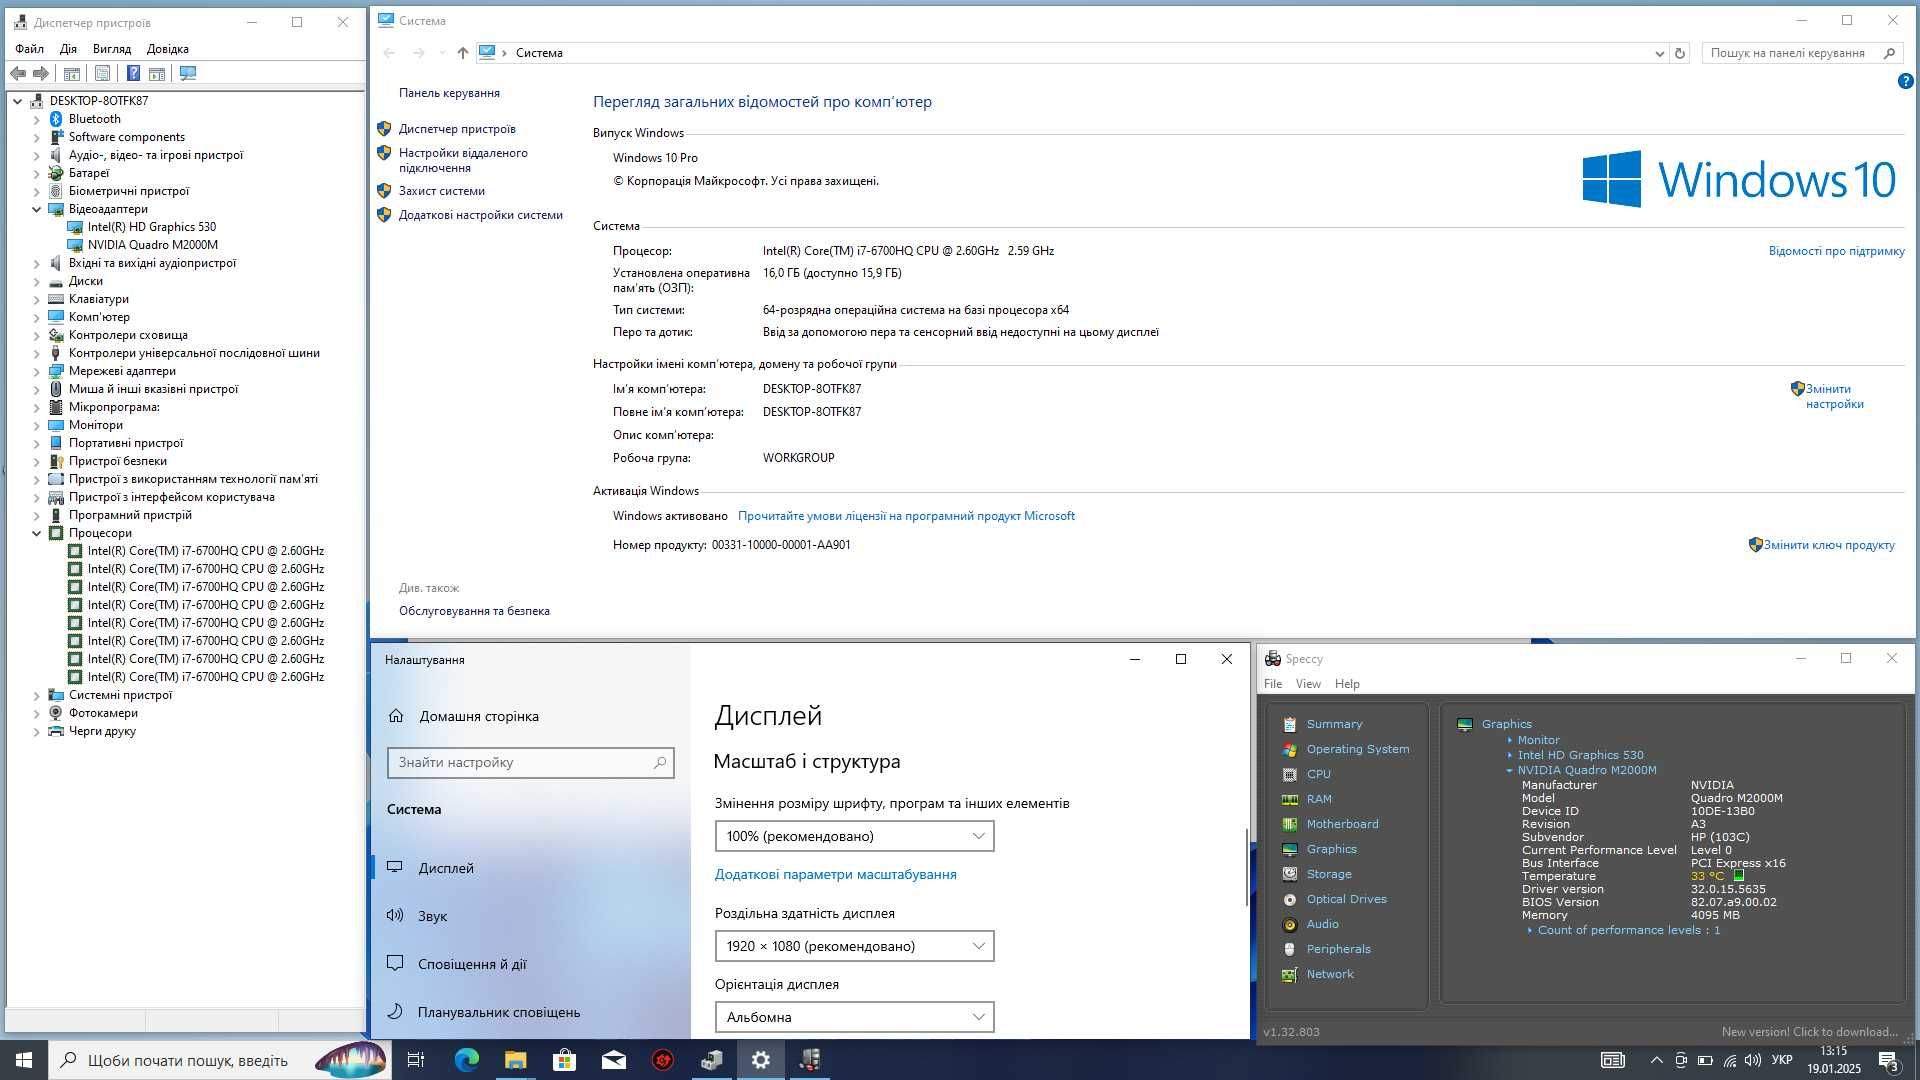
Task: Click the New version download notice in Speccy
Action: tap(1809, 1032)
